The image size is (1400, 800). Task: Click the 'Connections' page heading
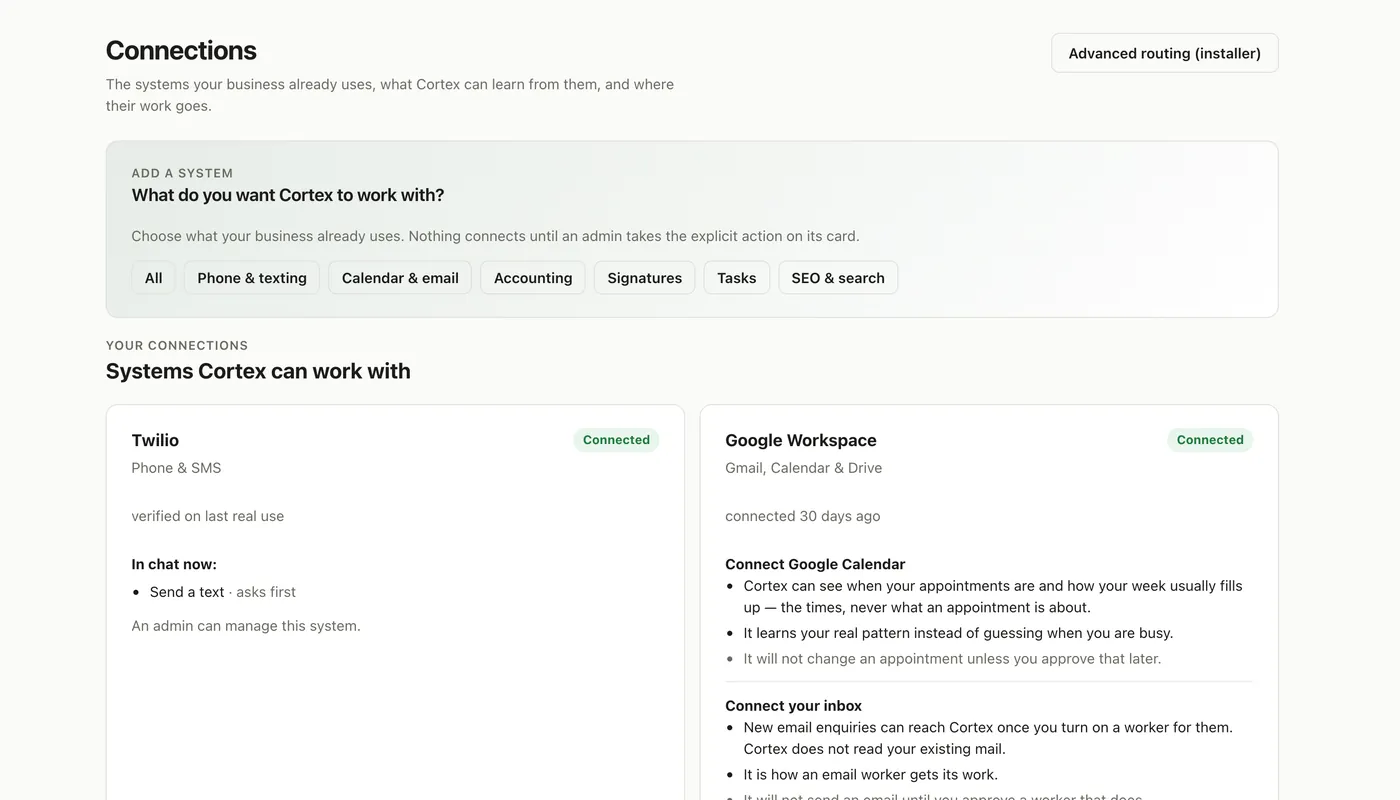point(181,50)
